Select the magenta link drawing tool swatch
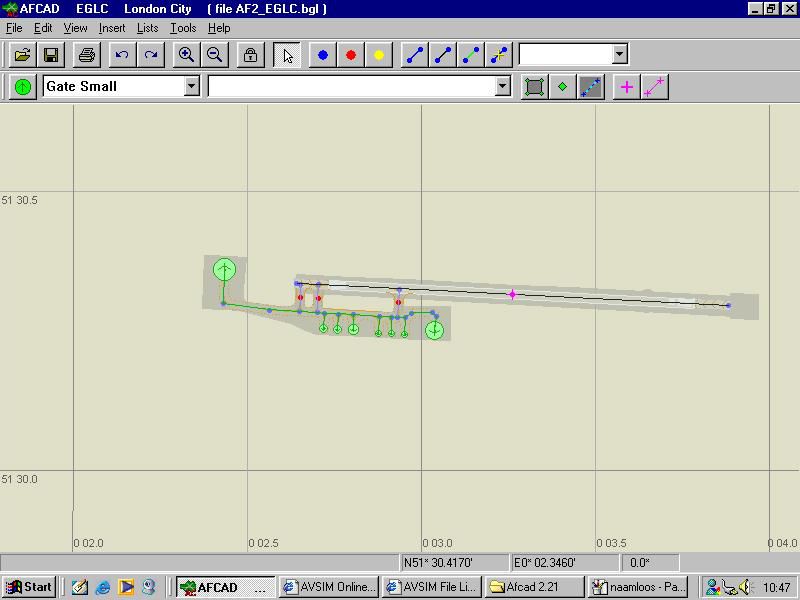The height and width of the screenshot is (600, 800). (x=652, y=87)
